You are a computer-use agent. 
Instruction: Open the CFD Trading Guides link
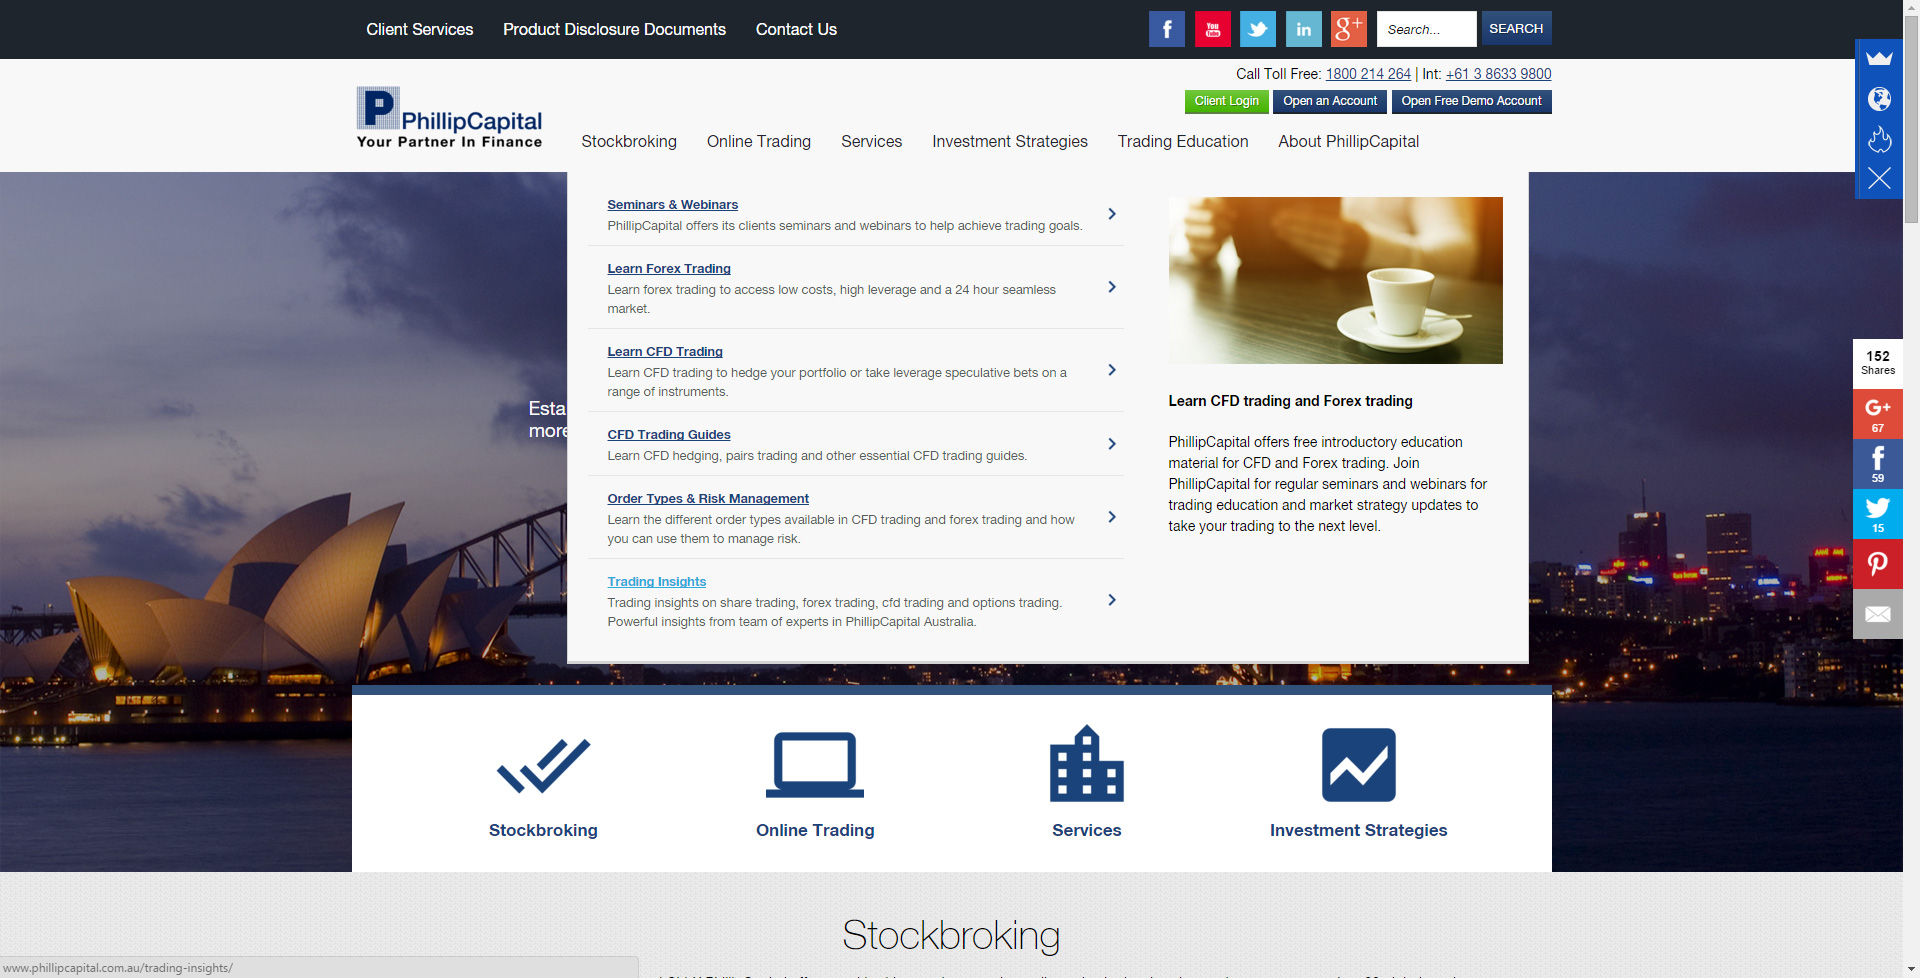click(668, 435)
